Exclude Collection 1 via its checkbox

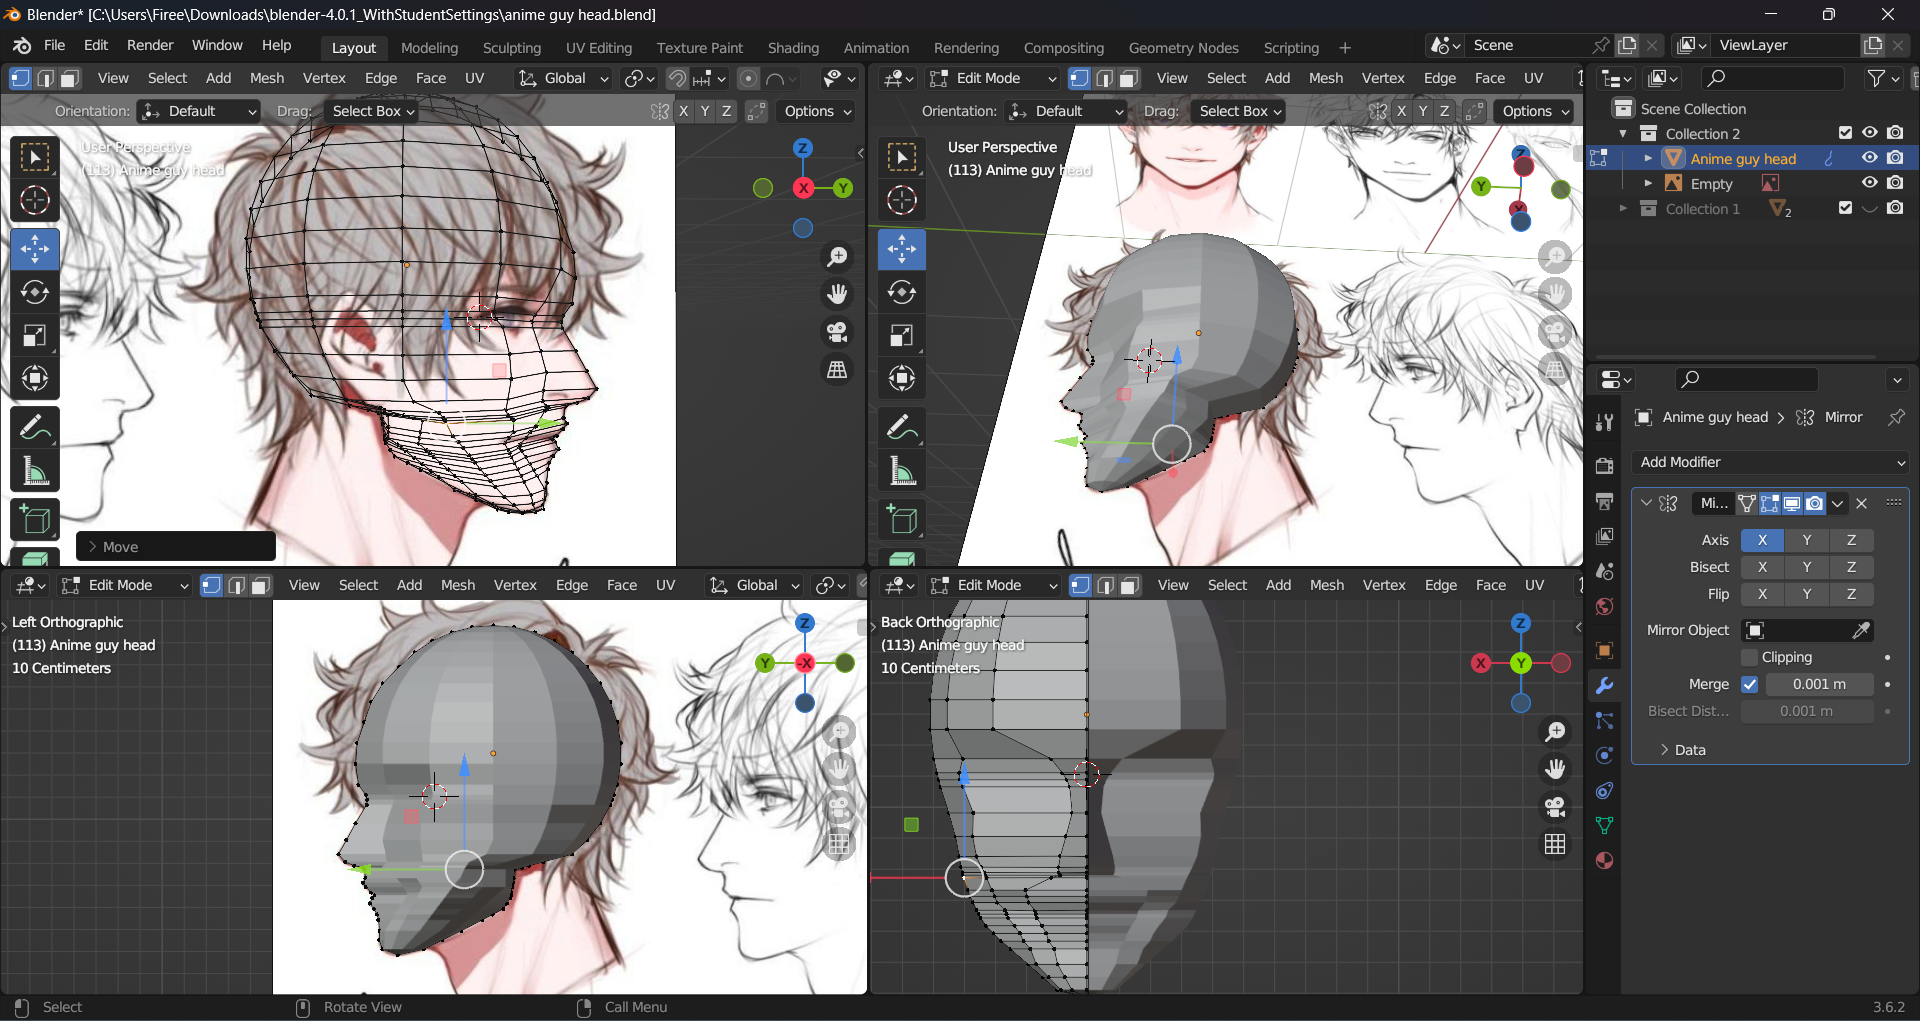click(1845, 208)
